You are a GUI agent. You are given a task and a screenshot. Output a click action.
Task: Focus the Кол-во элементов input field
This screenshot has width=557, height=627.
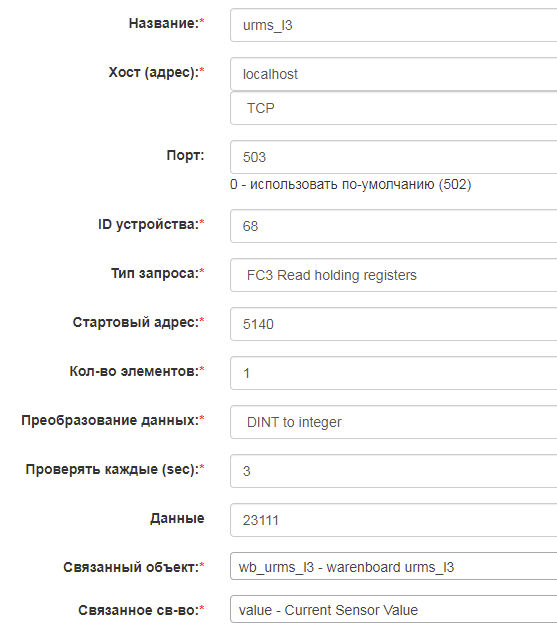click(x=393, y=373)
